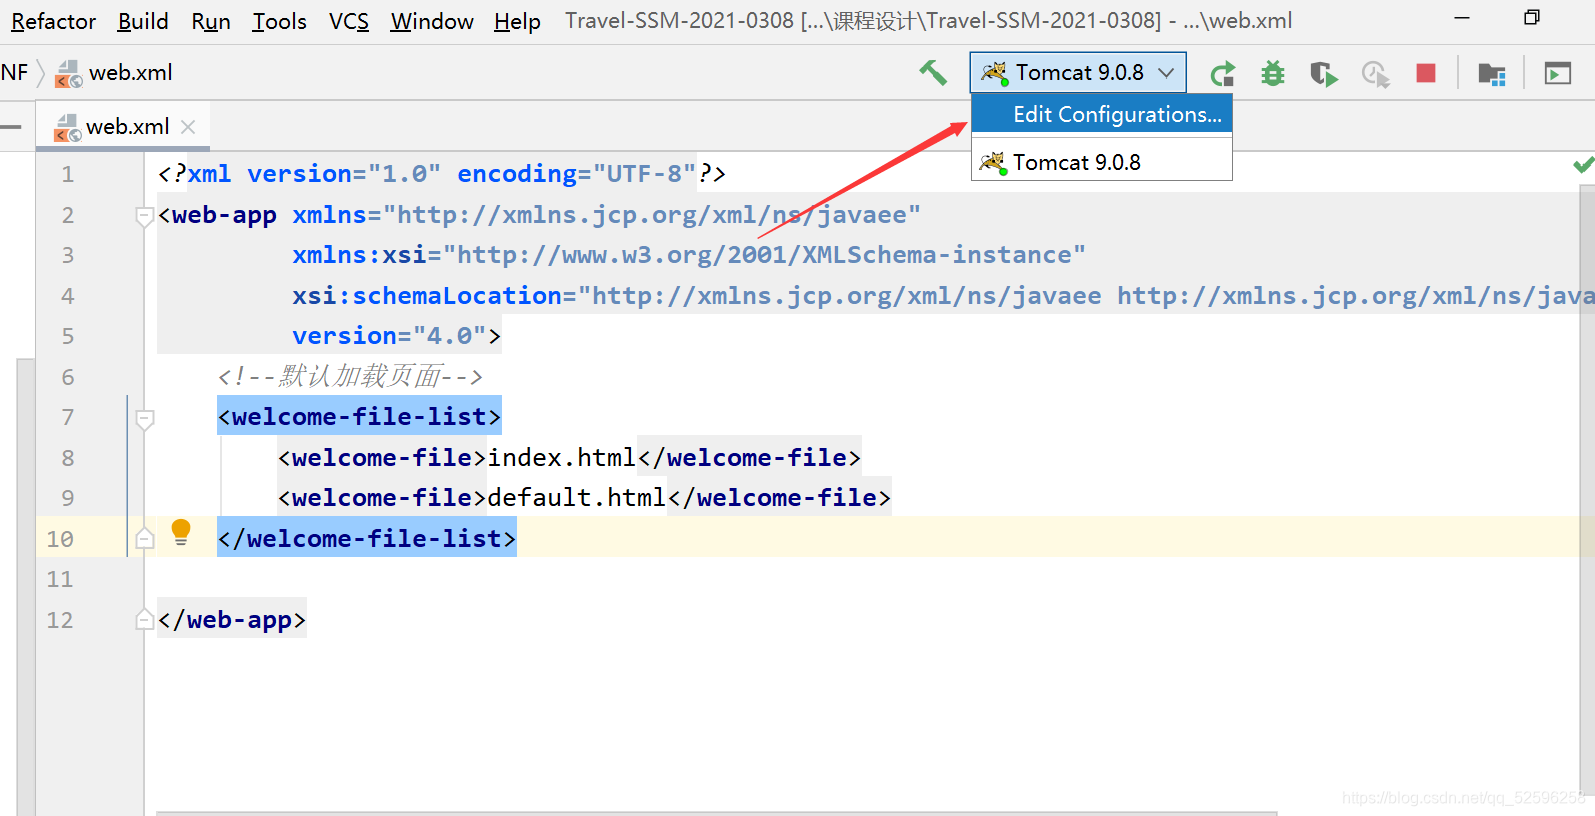Open the VCS menu
The image size is (1595, 816).
point(349,21)
